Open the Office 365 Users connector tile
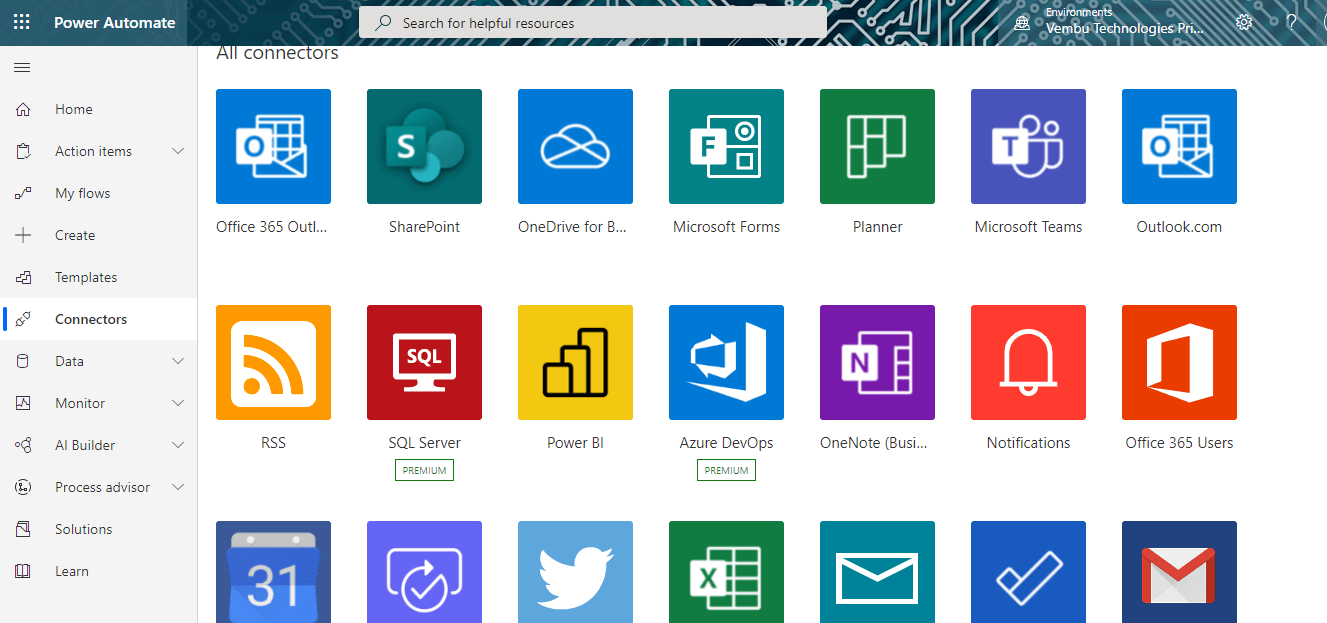Viewport: 1327px width, 623px height. [x=1179, y=362]
